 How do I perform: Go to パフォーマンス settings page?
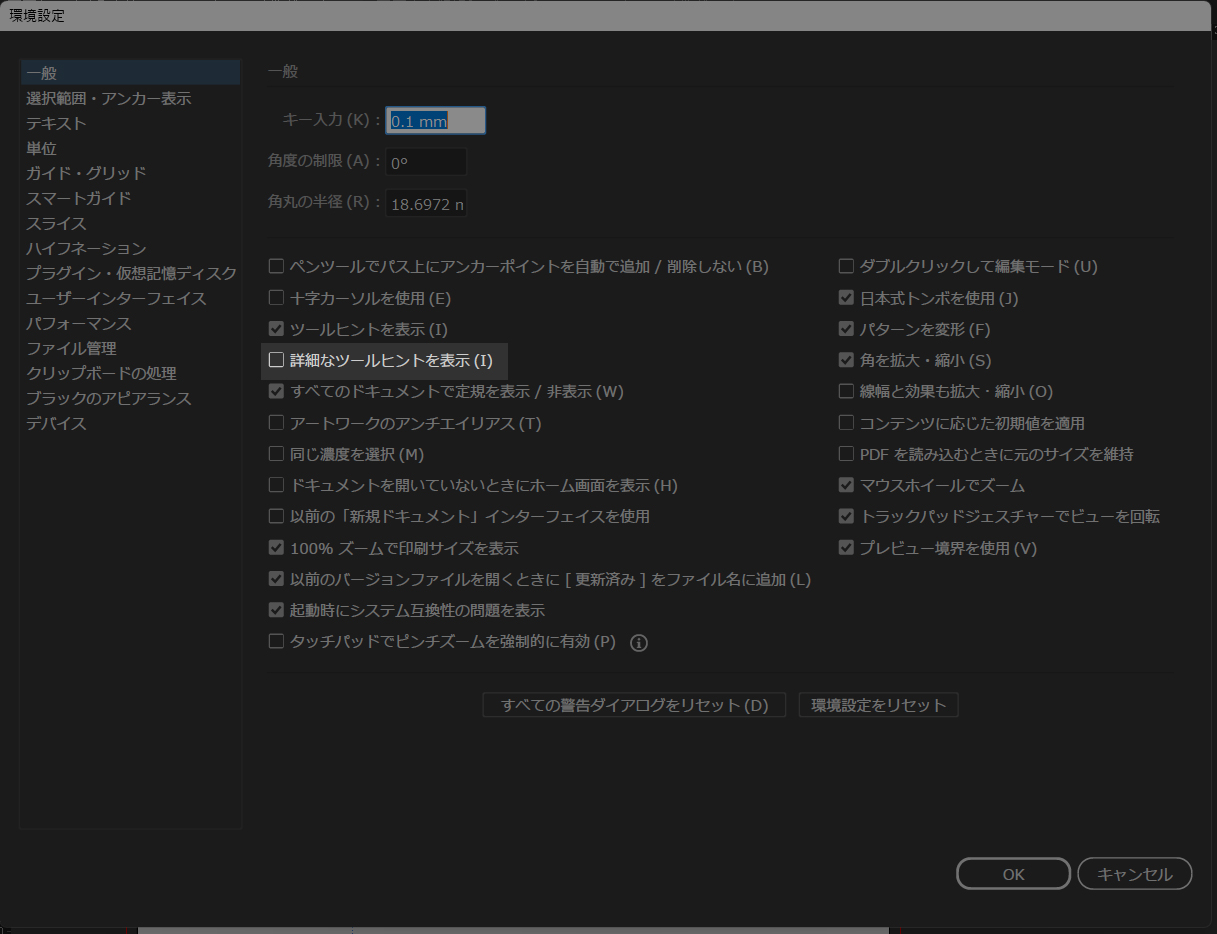[79, 324]
